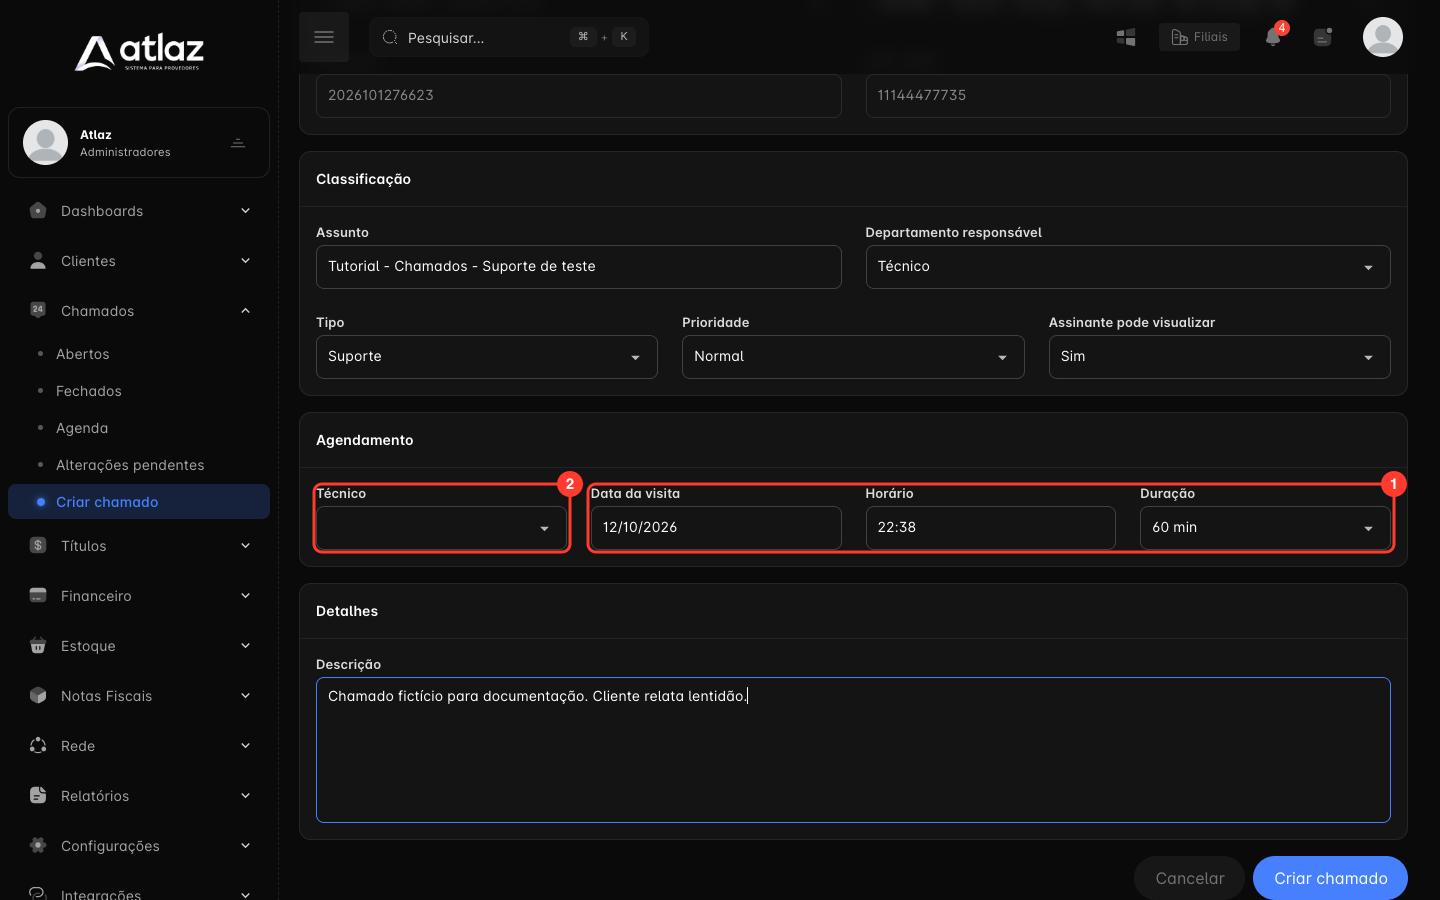This screenshot has height=900, width=1440.
Task: Click the Títulos dollar icon
Action: pos(38,546)
